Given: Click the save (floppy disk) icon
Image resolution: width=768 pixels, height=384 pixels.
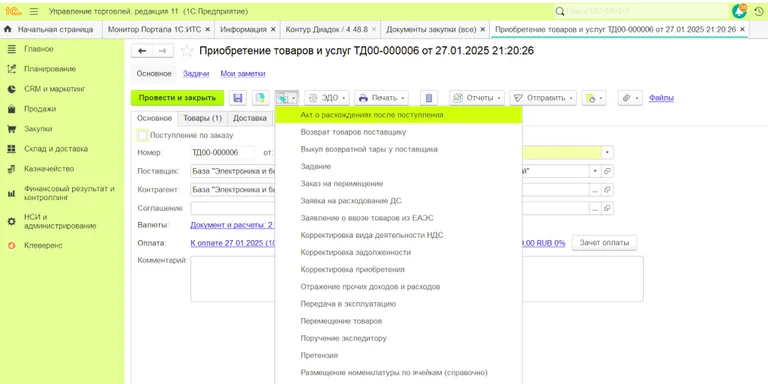Looking at the screenshot, I should pos(238,98).
